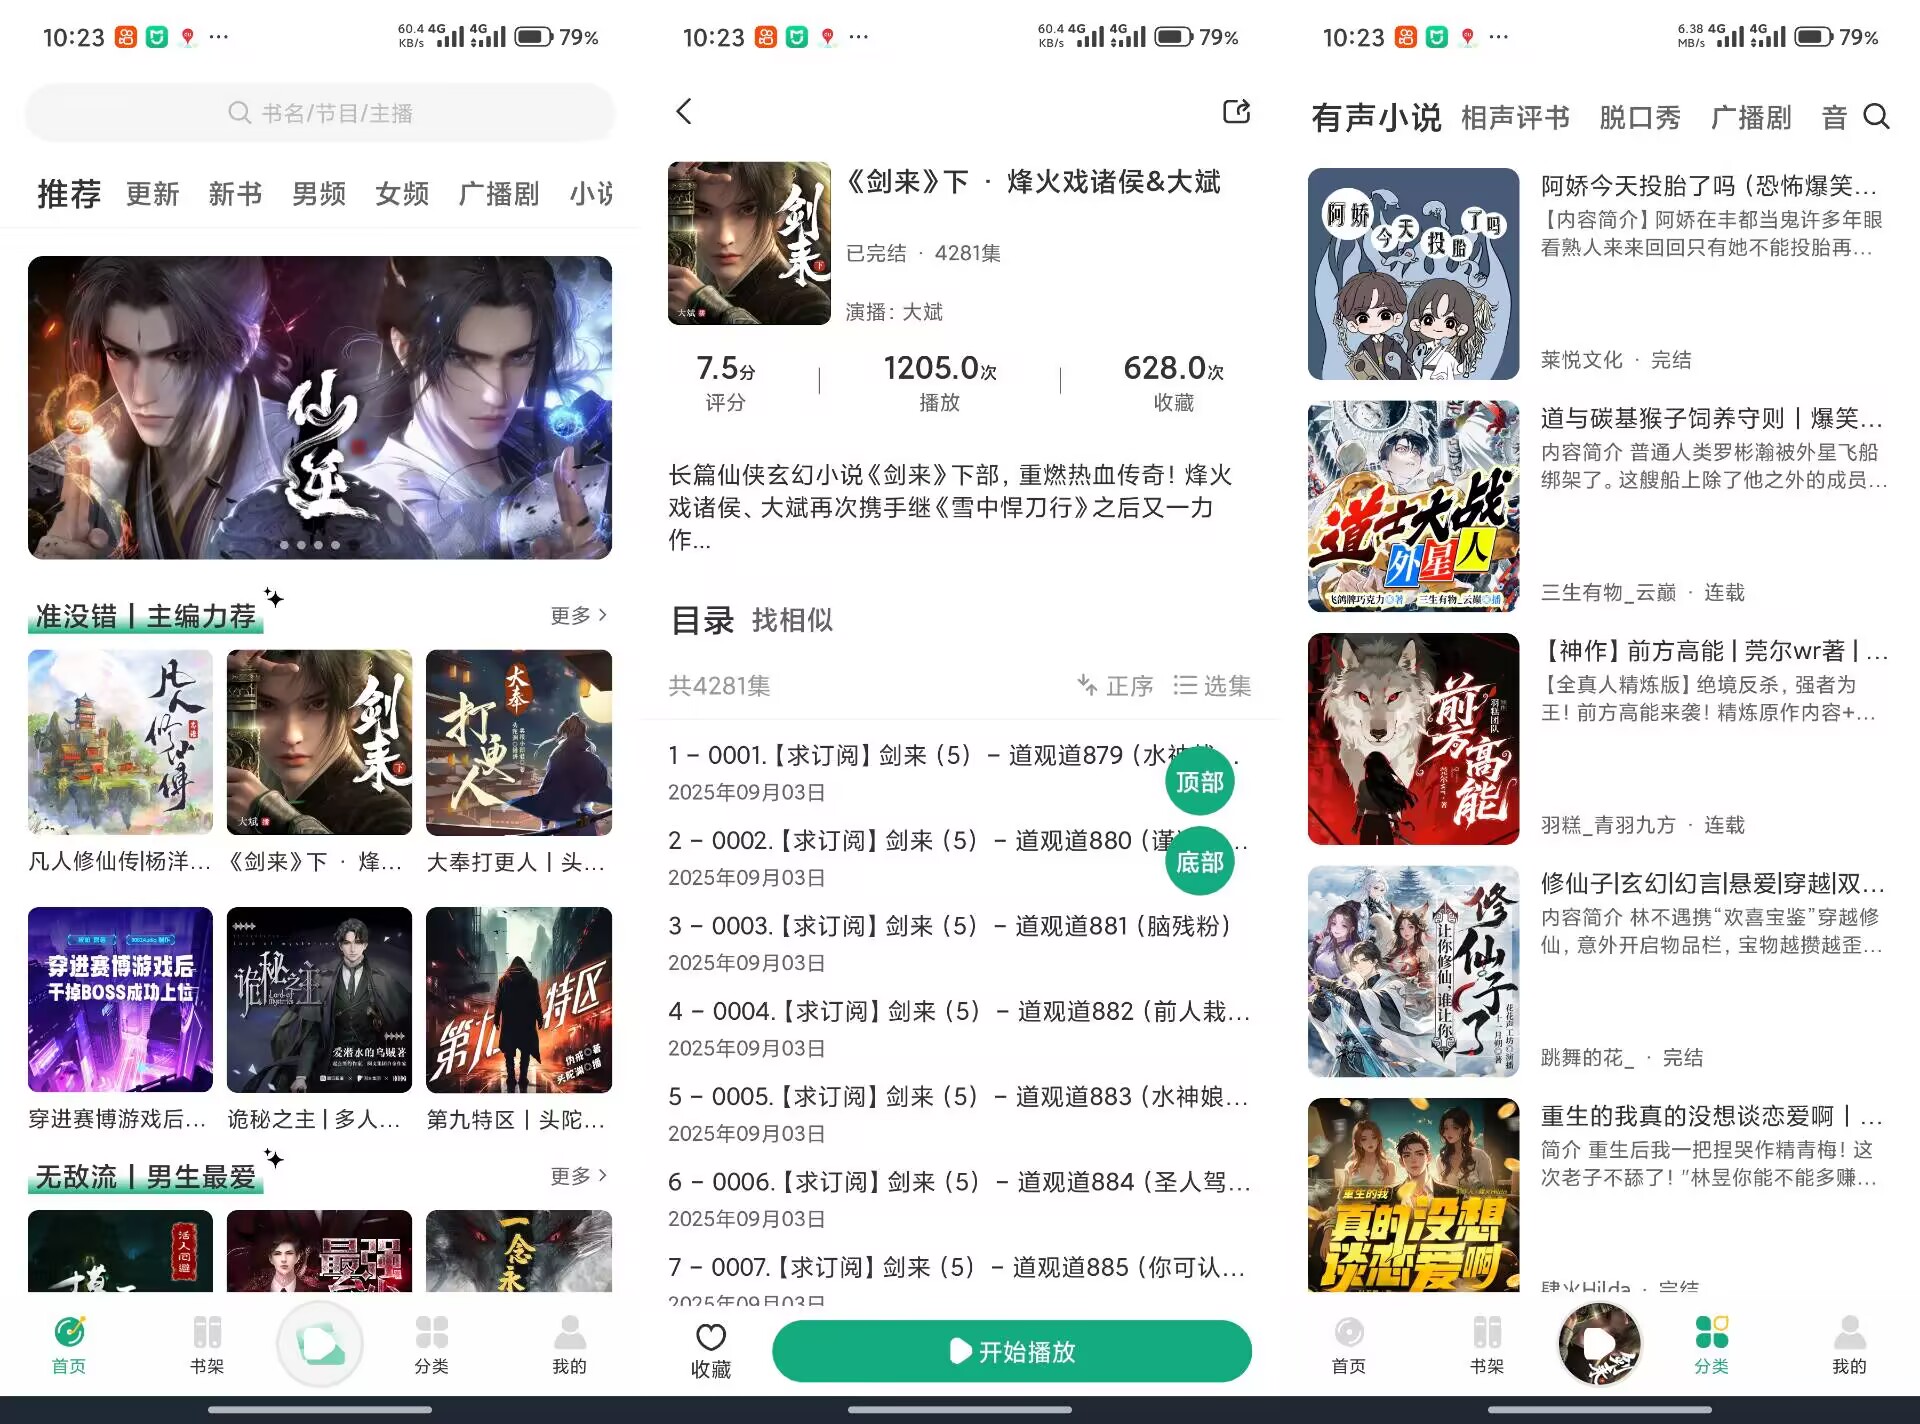This screenshot has width=1920, height=1424.
Task: Open the 大奉打更人 cover thumbnail
Action: click(518, 742)
